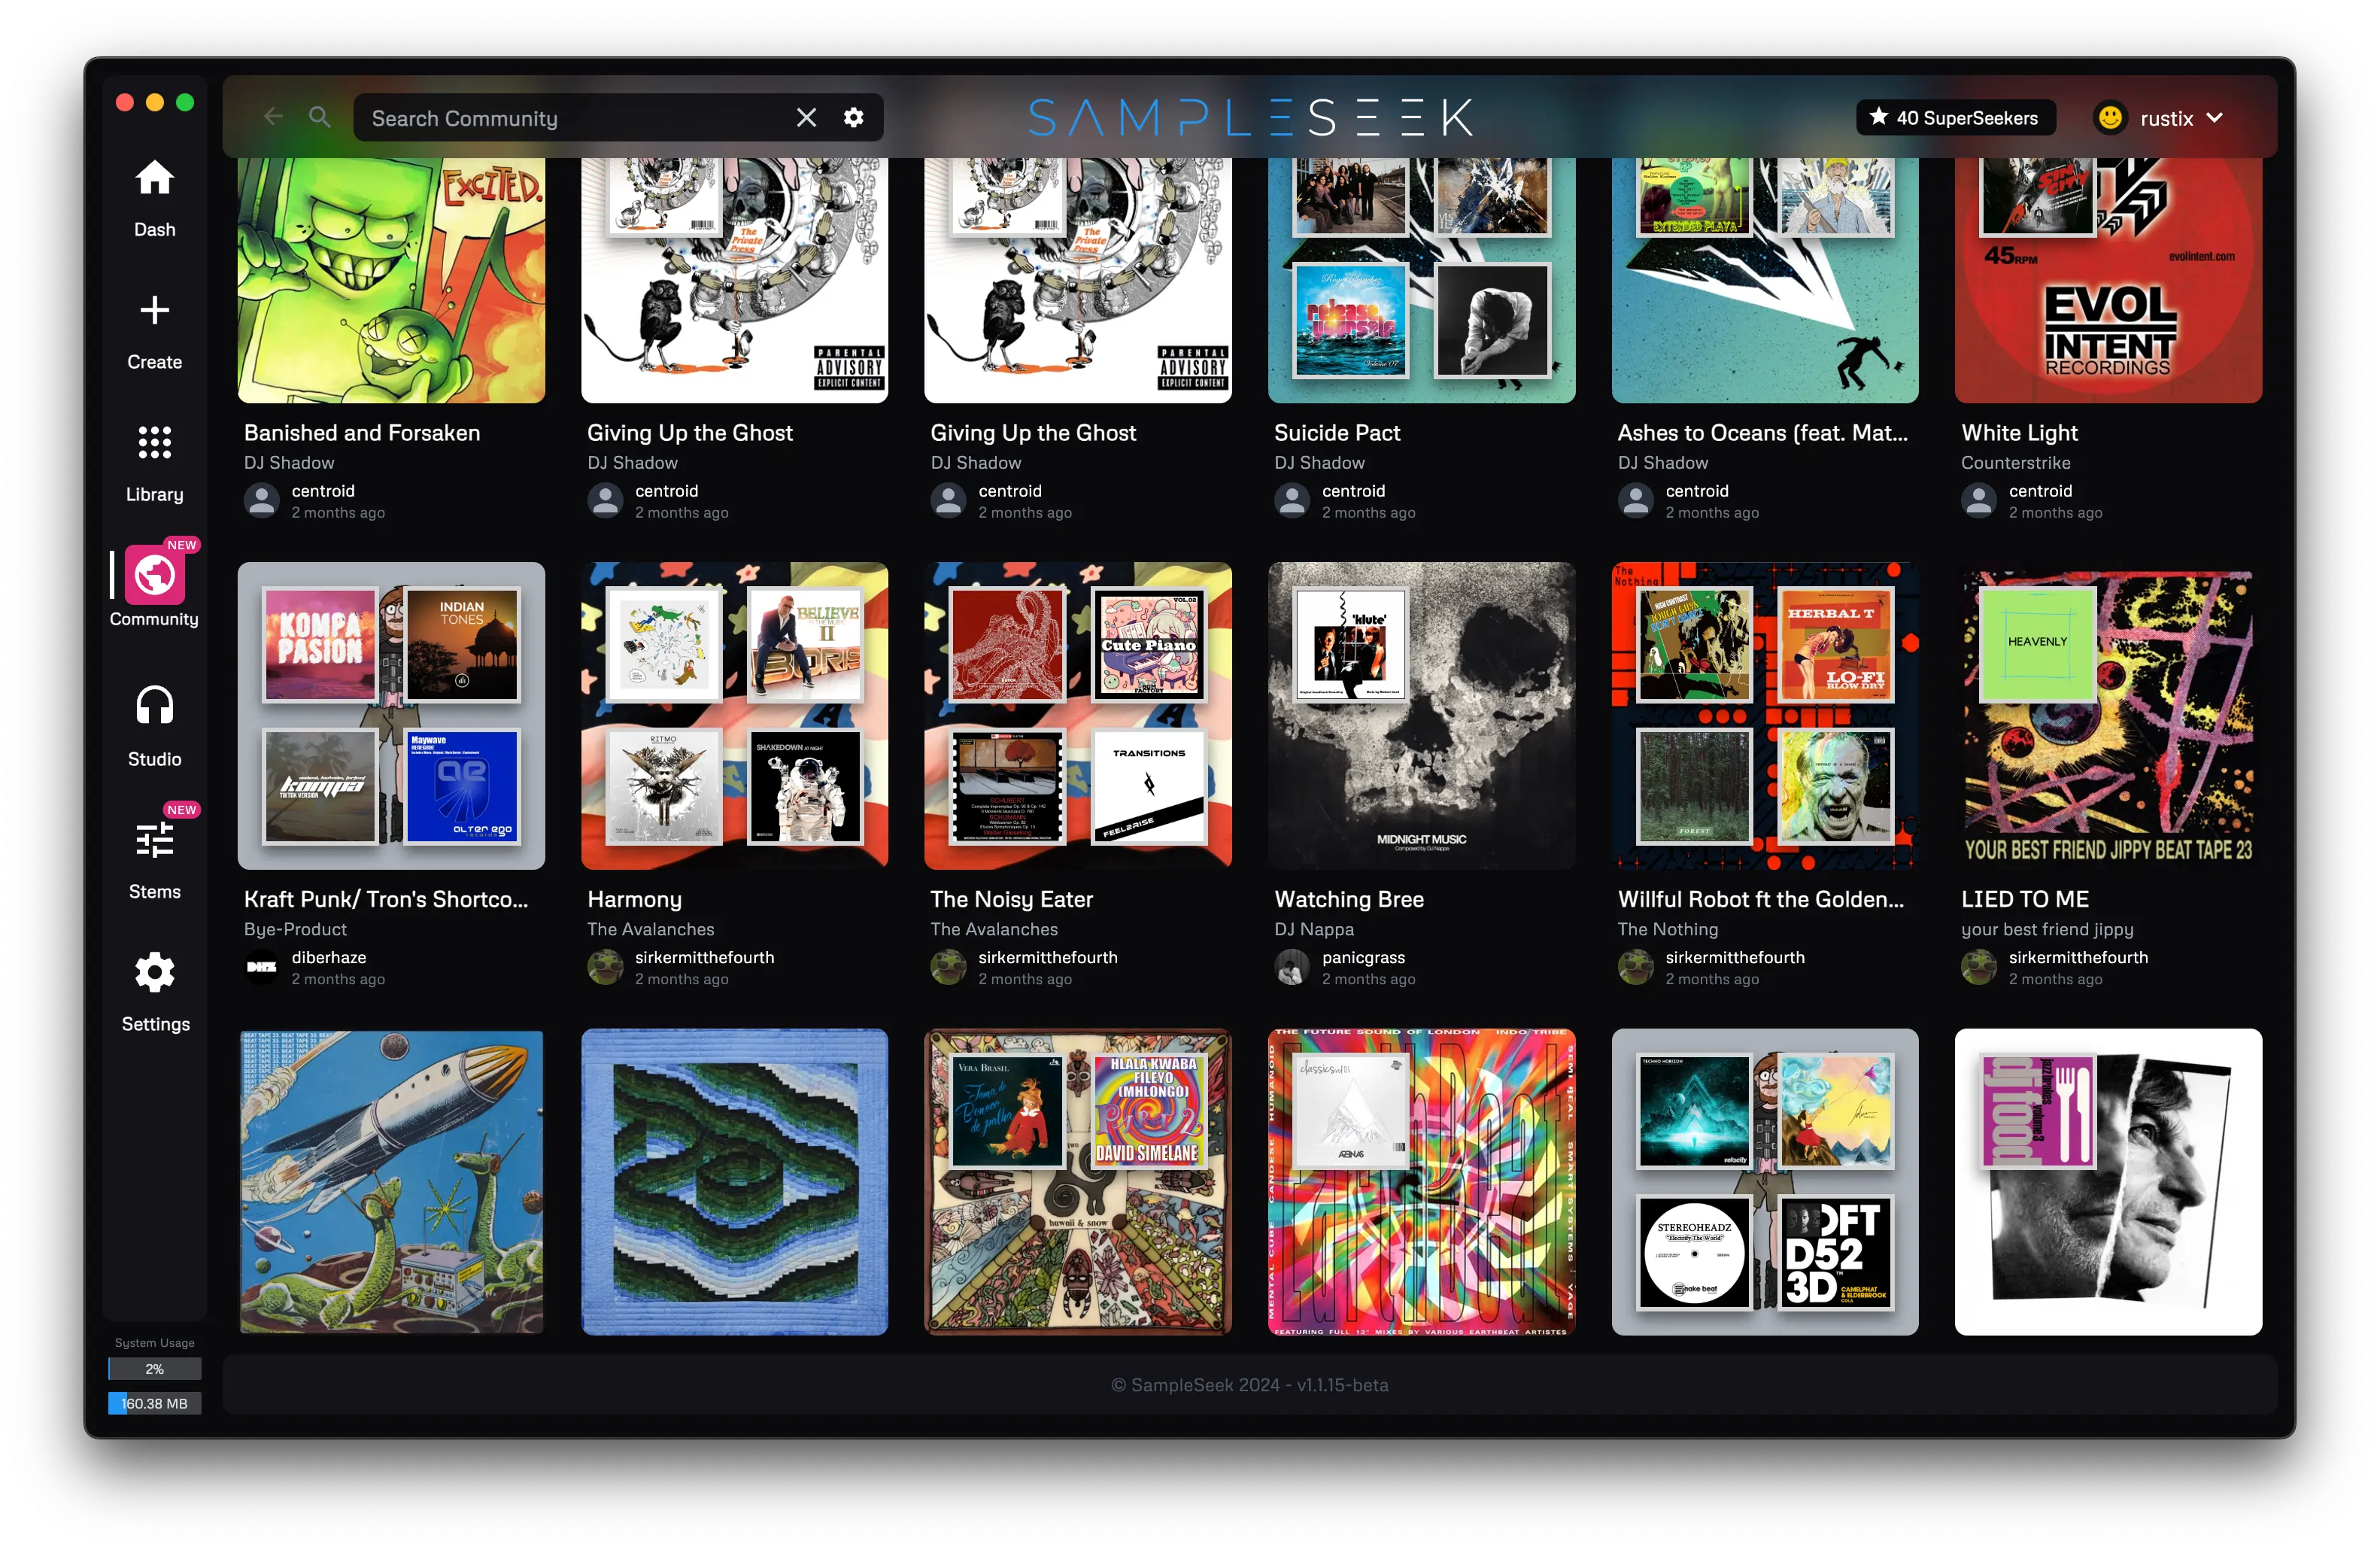Open the White Light Evol Intent cover
This screenshot has width=2380, height=1550.
click(x=2108, y=280)
